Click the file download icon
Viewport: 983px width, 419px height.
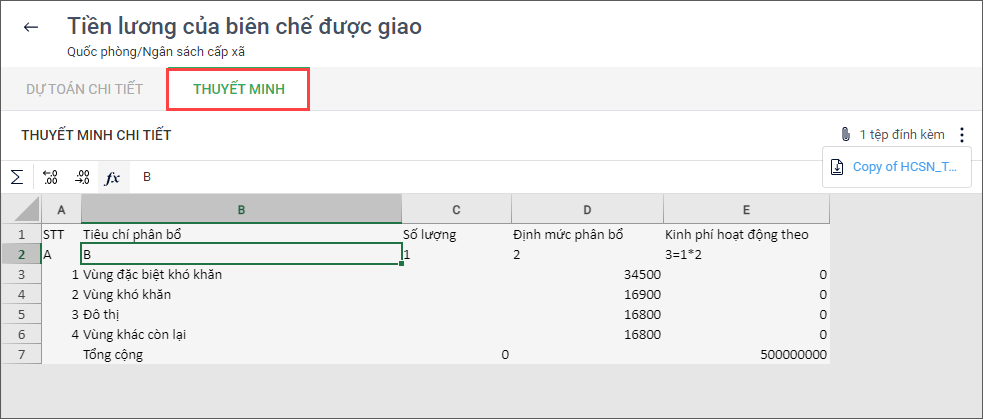(837, 167)
